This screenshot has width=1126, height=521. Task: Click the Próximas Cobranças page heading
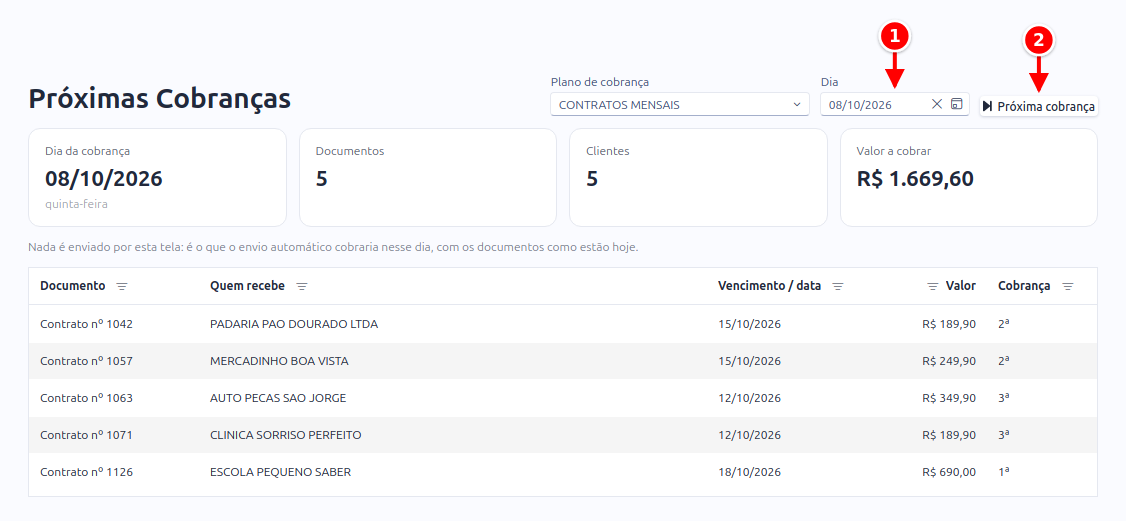coord(159,99)
